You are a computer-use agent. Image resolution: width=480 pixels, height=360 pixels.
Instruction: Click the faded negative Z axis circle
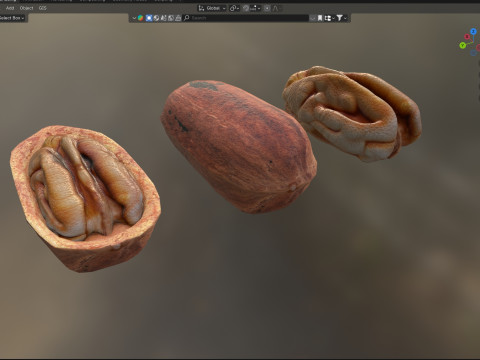tap(474, 53)
